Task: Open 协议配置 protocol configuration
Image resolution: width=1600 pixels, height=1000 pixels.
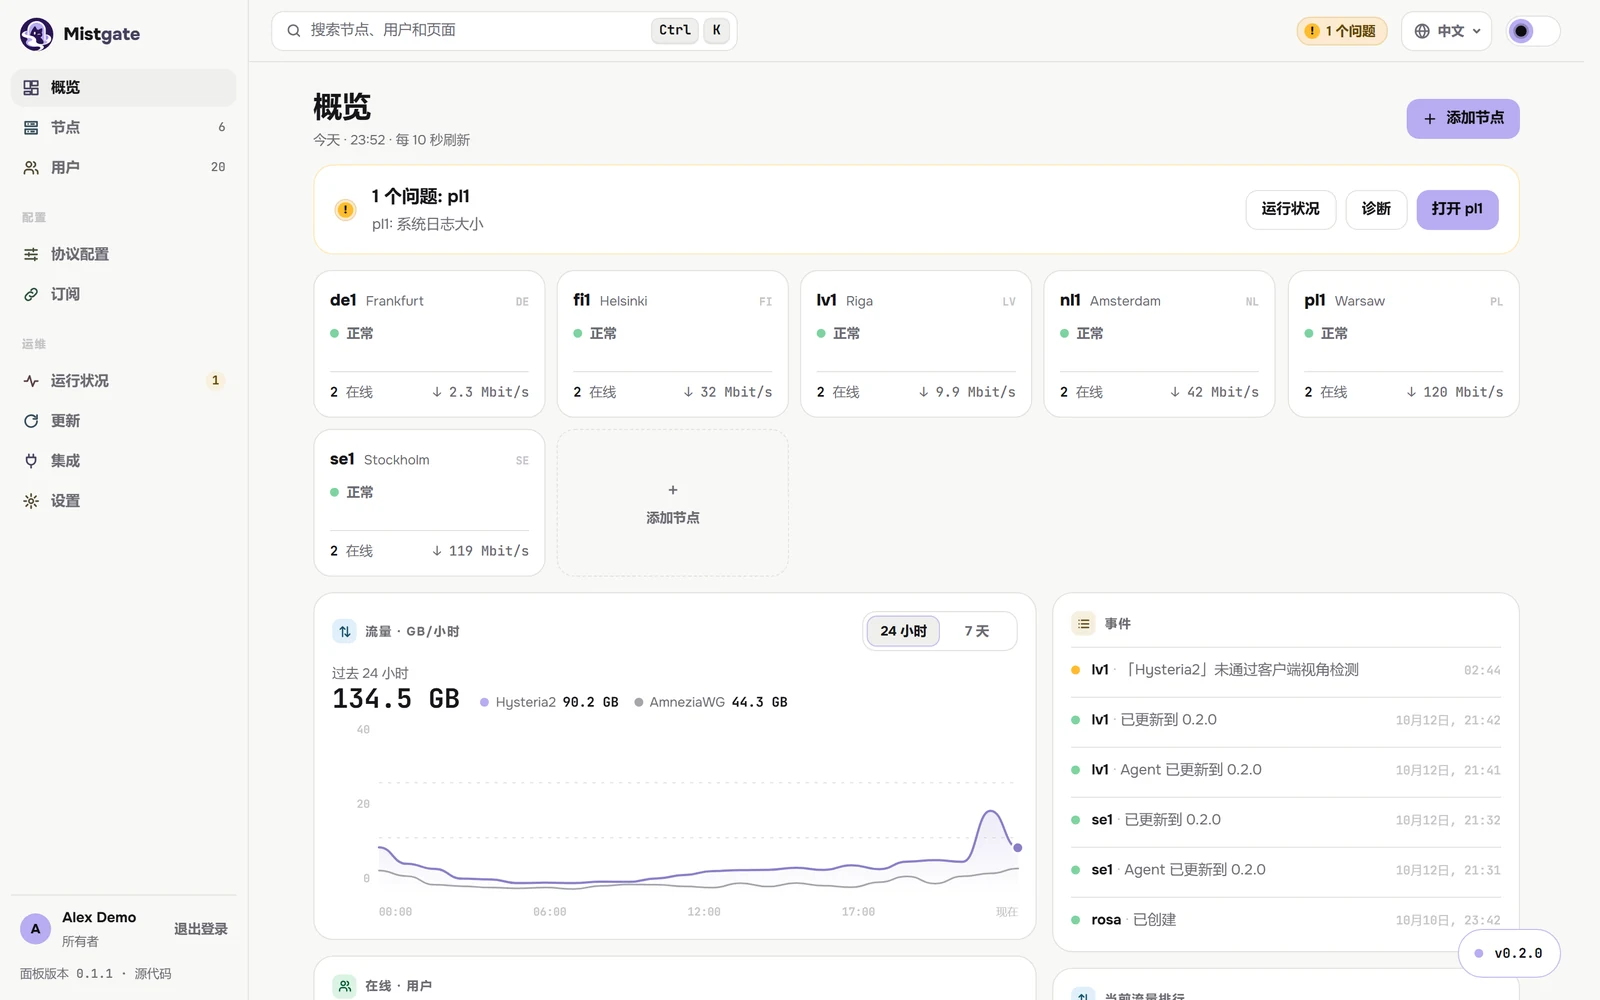Action: coord(123,255)
